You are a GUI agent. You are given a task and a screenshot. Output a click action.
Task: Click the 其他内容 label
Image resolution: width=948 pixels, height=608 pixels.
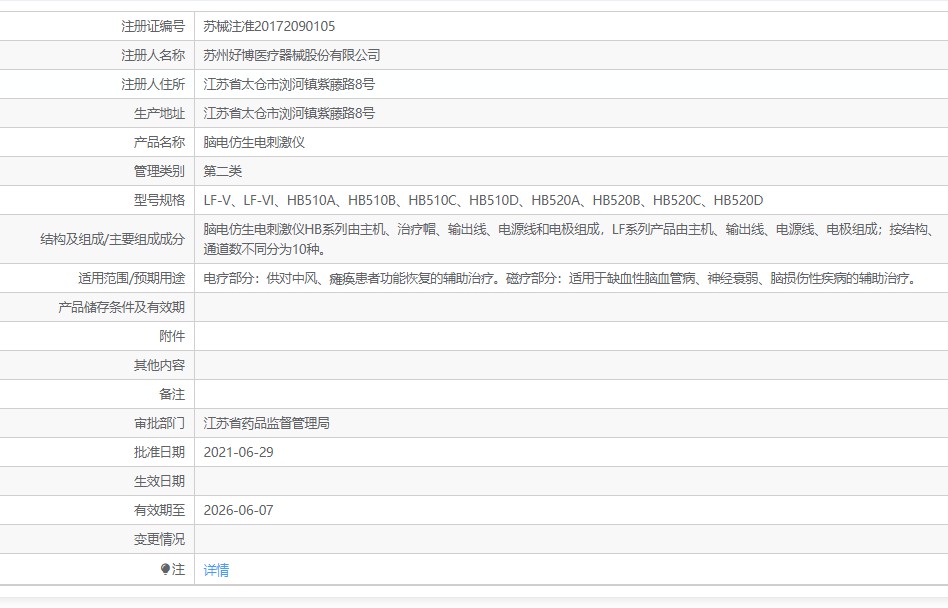(160, 365)
